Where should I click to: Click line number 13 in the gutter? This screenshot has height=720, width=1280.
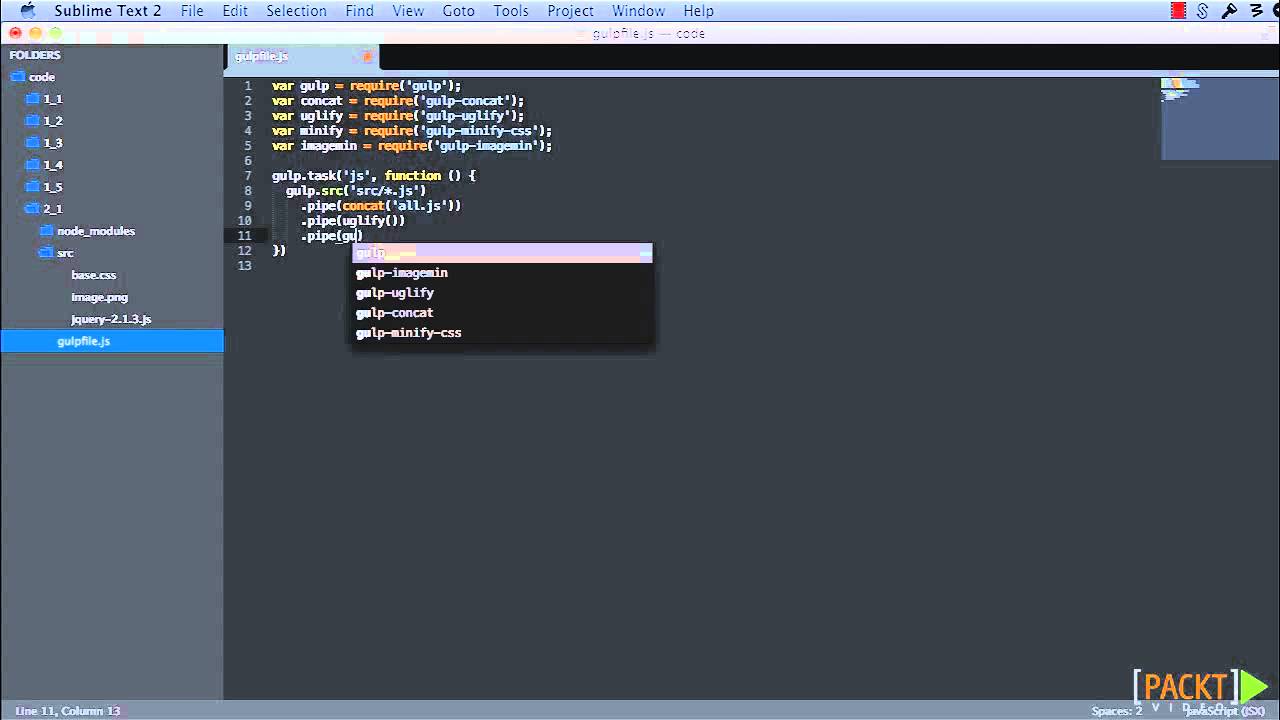coord(245,266)
